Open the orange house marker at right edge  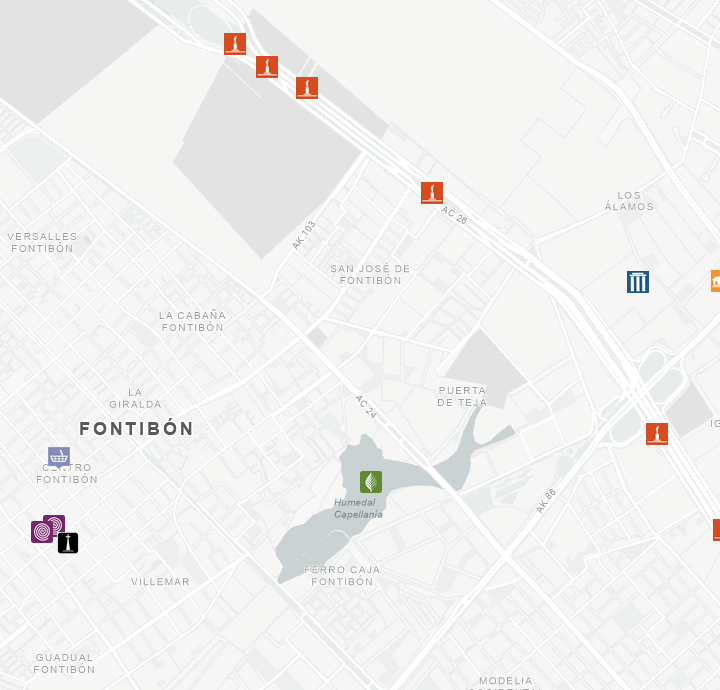[x=716, y=281]
